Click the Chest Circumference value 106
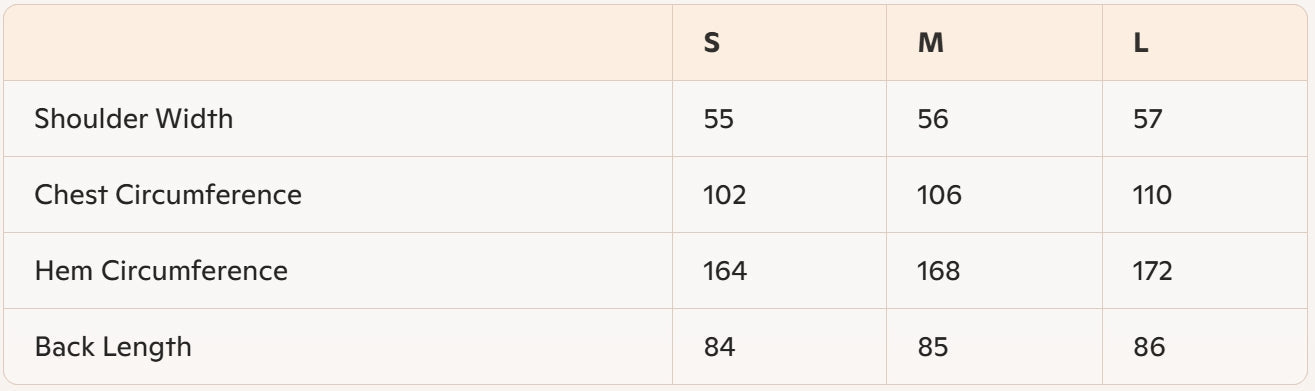Viewport: 1315px width, 391px height. 939,195
